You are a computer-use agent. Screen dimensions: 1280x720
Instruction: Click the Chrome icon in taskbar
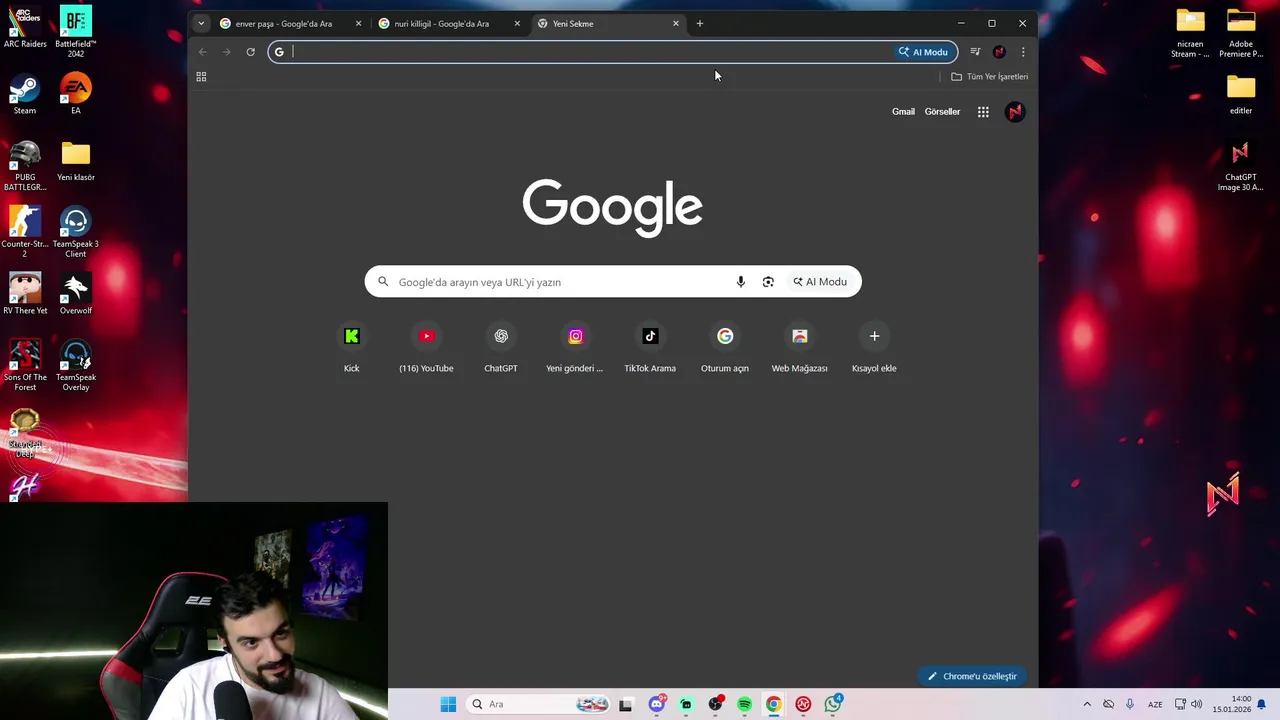tap(773, 704)
